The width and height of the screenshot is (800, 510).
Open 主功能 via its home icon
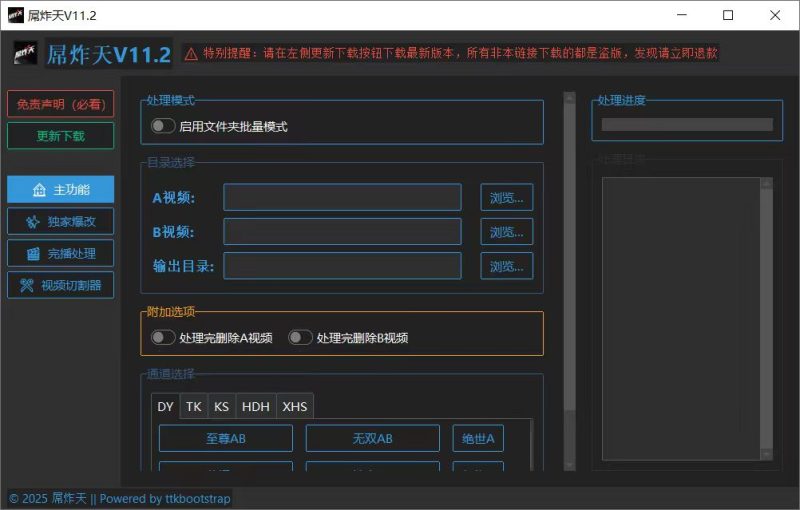40,190
